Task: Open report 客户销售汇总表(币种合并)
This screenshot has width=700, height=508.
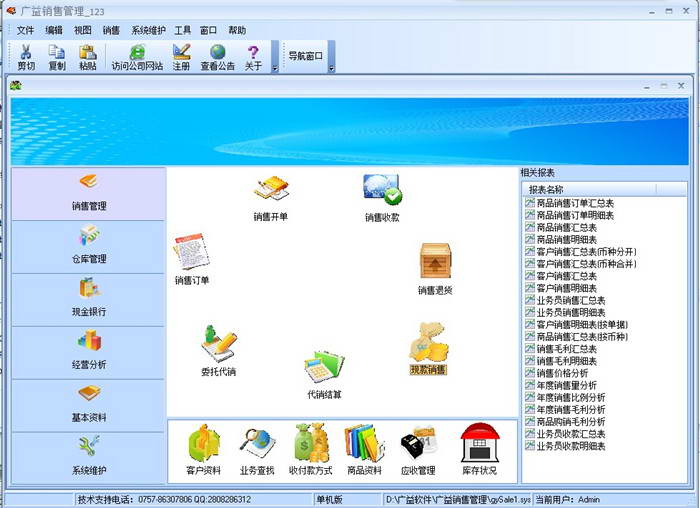Action: [586, 263]
